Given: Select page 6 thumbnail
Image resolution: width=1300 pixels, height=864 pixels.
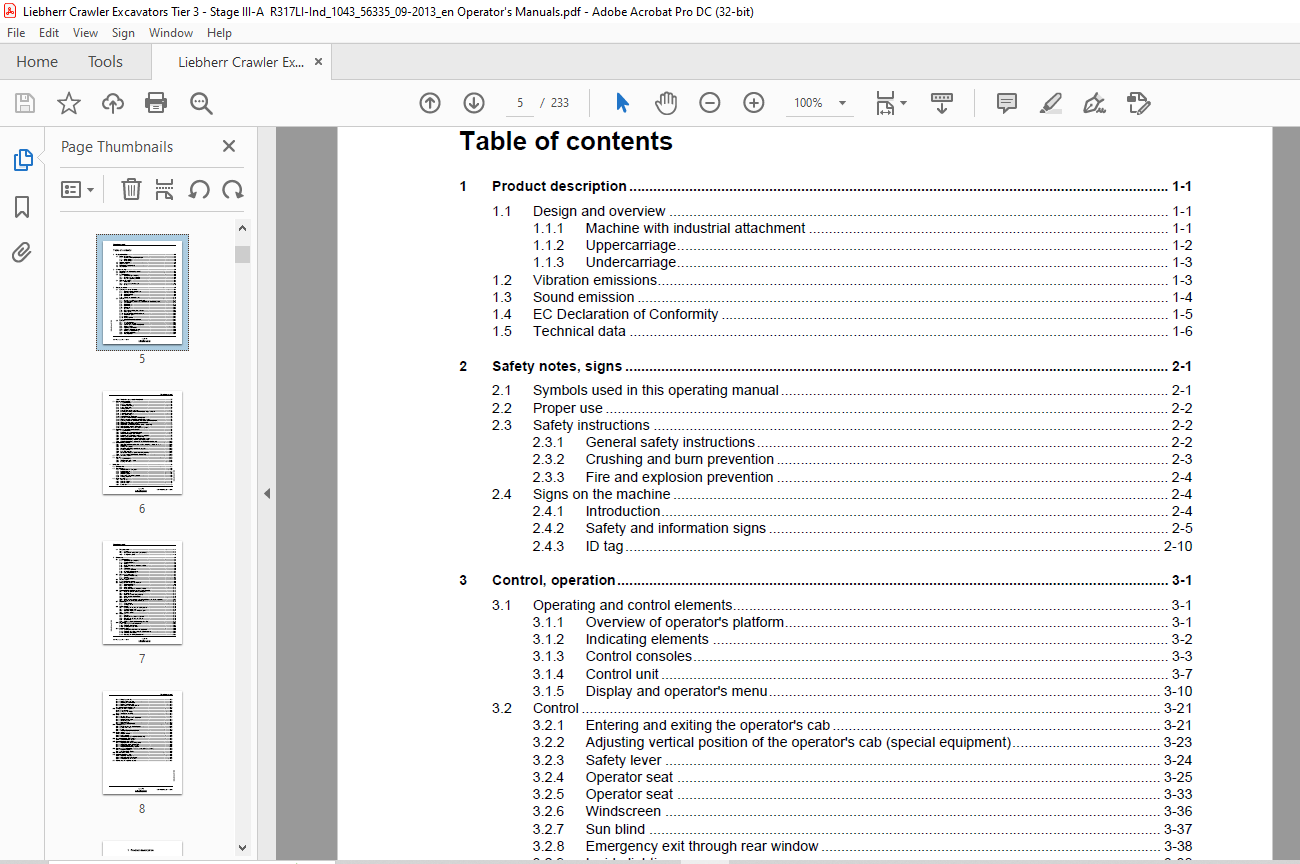Looking at the screenshot, I should tap(142, 442).
